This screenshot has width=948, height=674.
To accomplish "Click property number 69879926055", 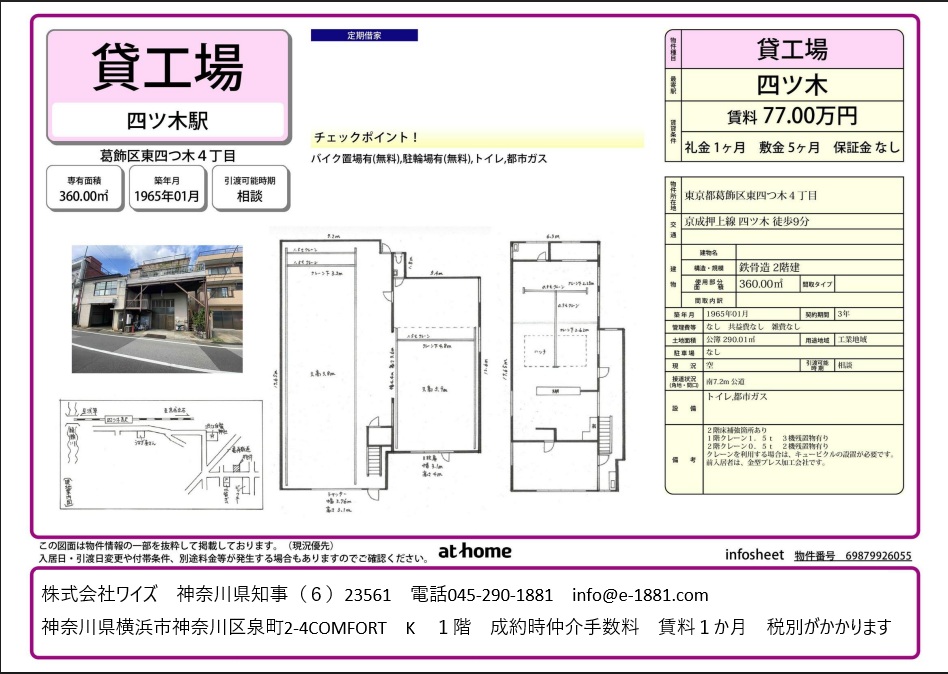I will [878, 555].
